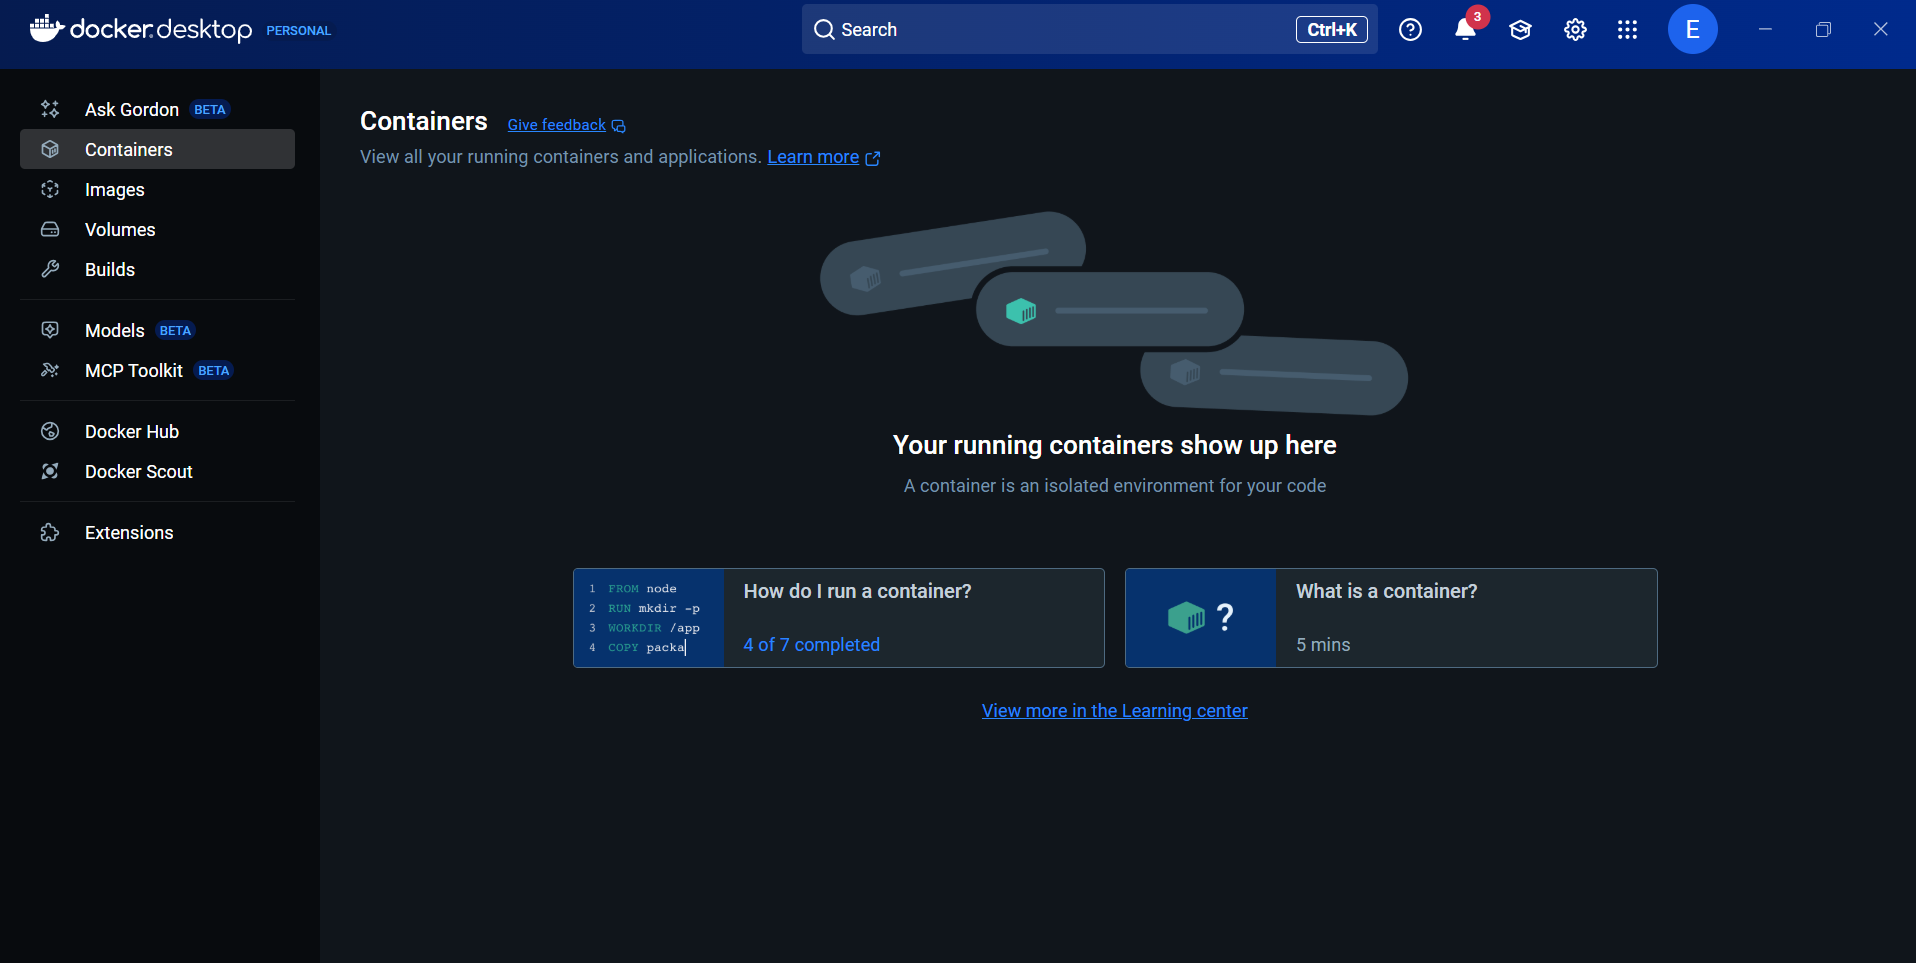Open the apps grid menu

click(1627, 29)
